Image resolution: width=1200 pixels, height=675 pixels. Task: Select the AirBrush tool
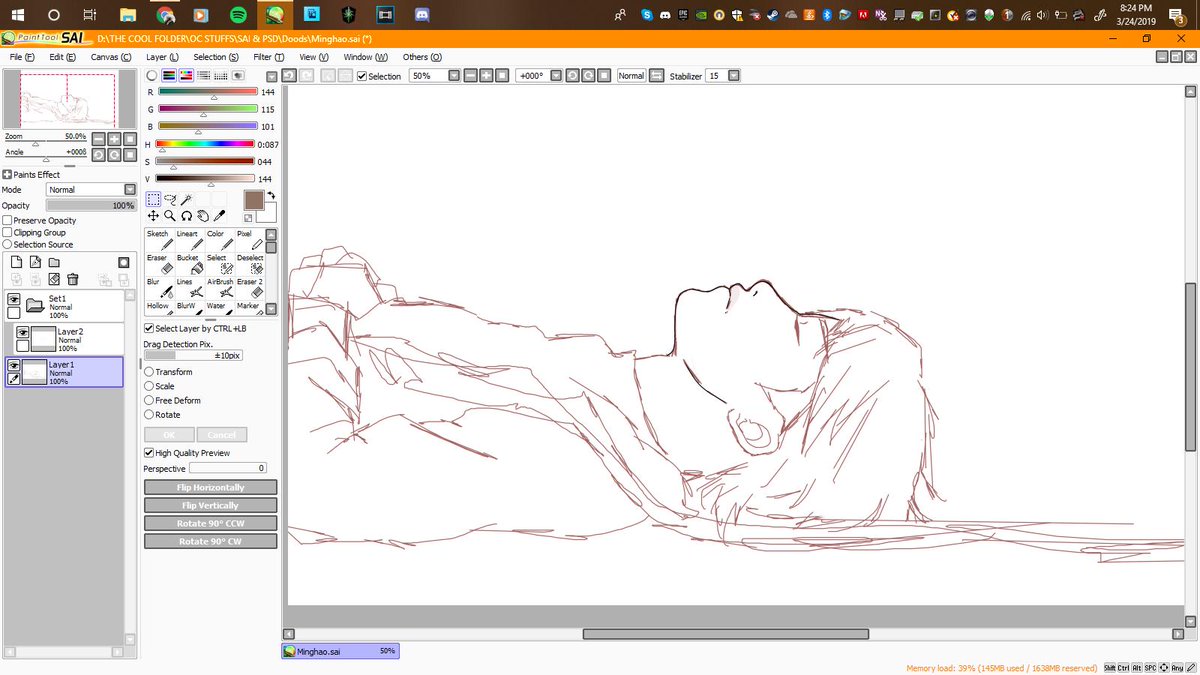pyautogui.click(x=219, y=288)
